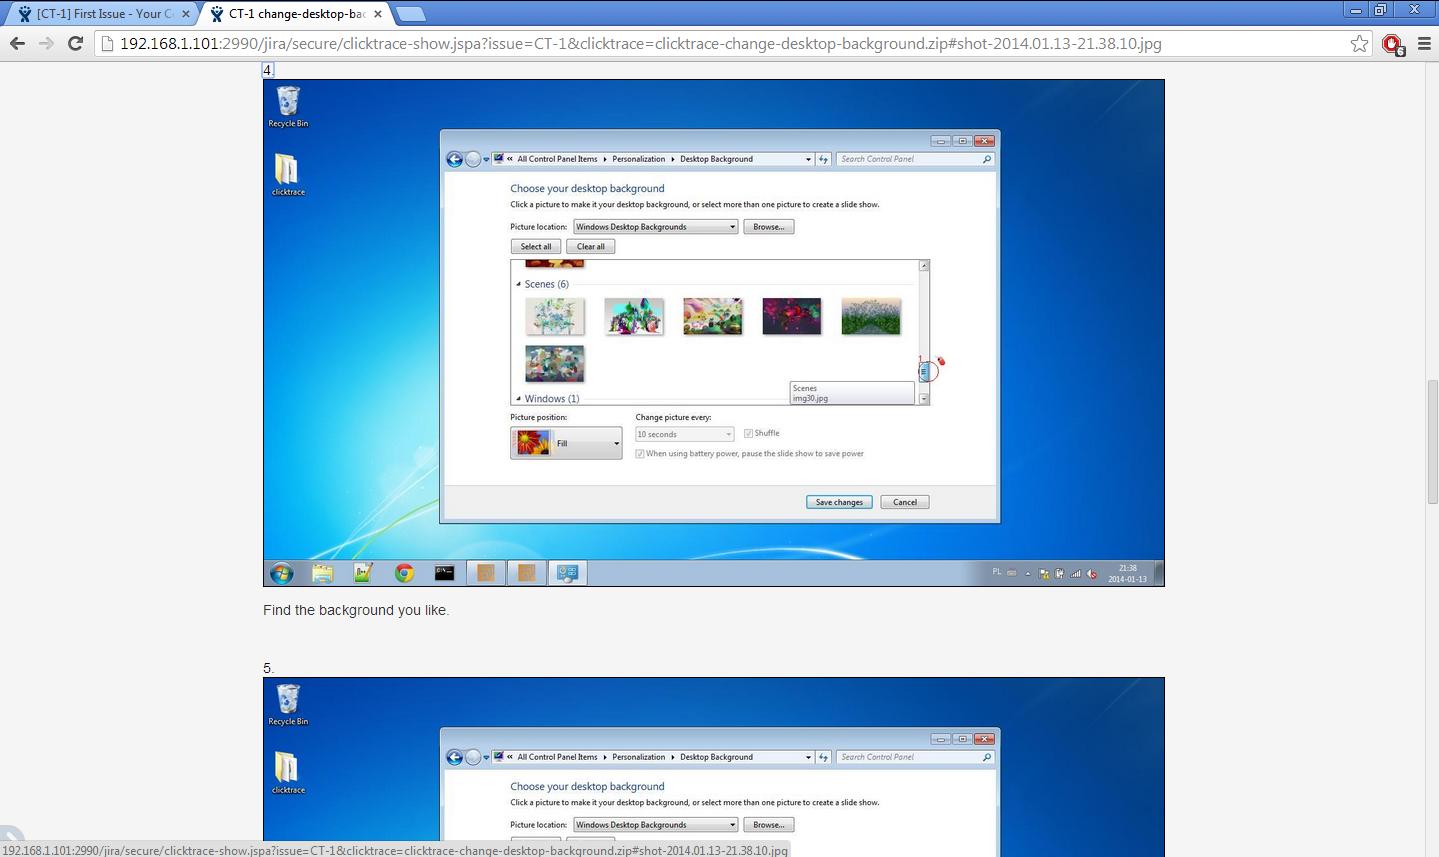Click 'Clear all' button in screenshot 4
The image size is (1439, 857).
(x=591, y=246)
